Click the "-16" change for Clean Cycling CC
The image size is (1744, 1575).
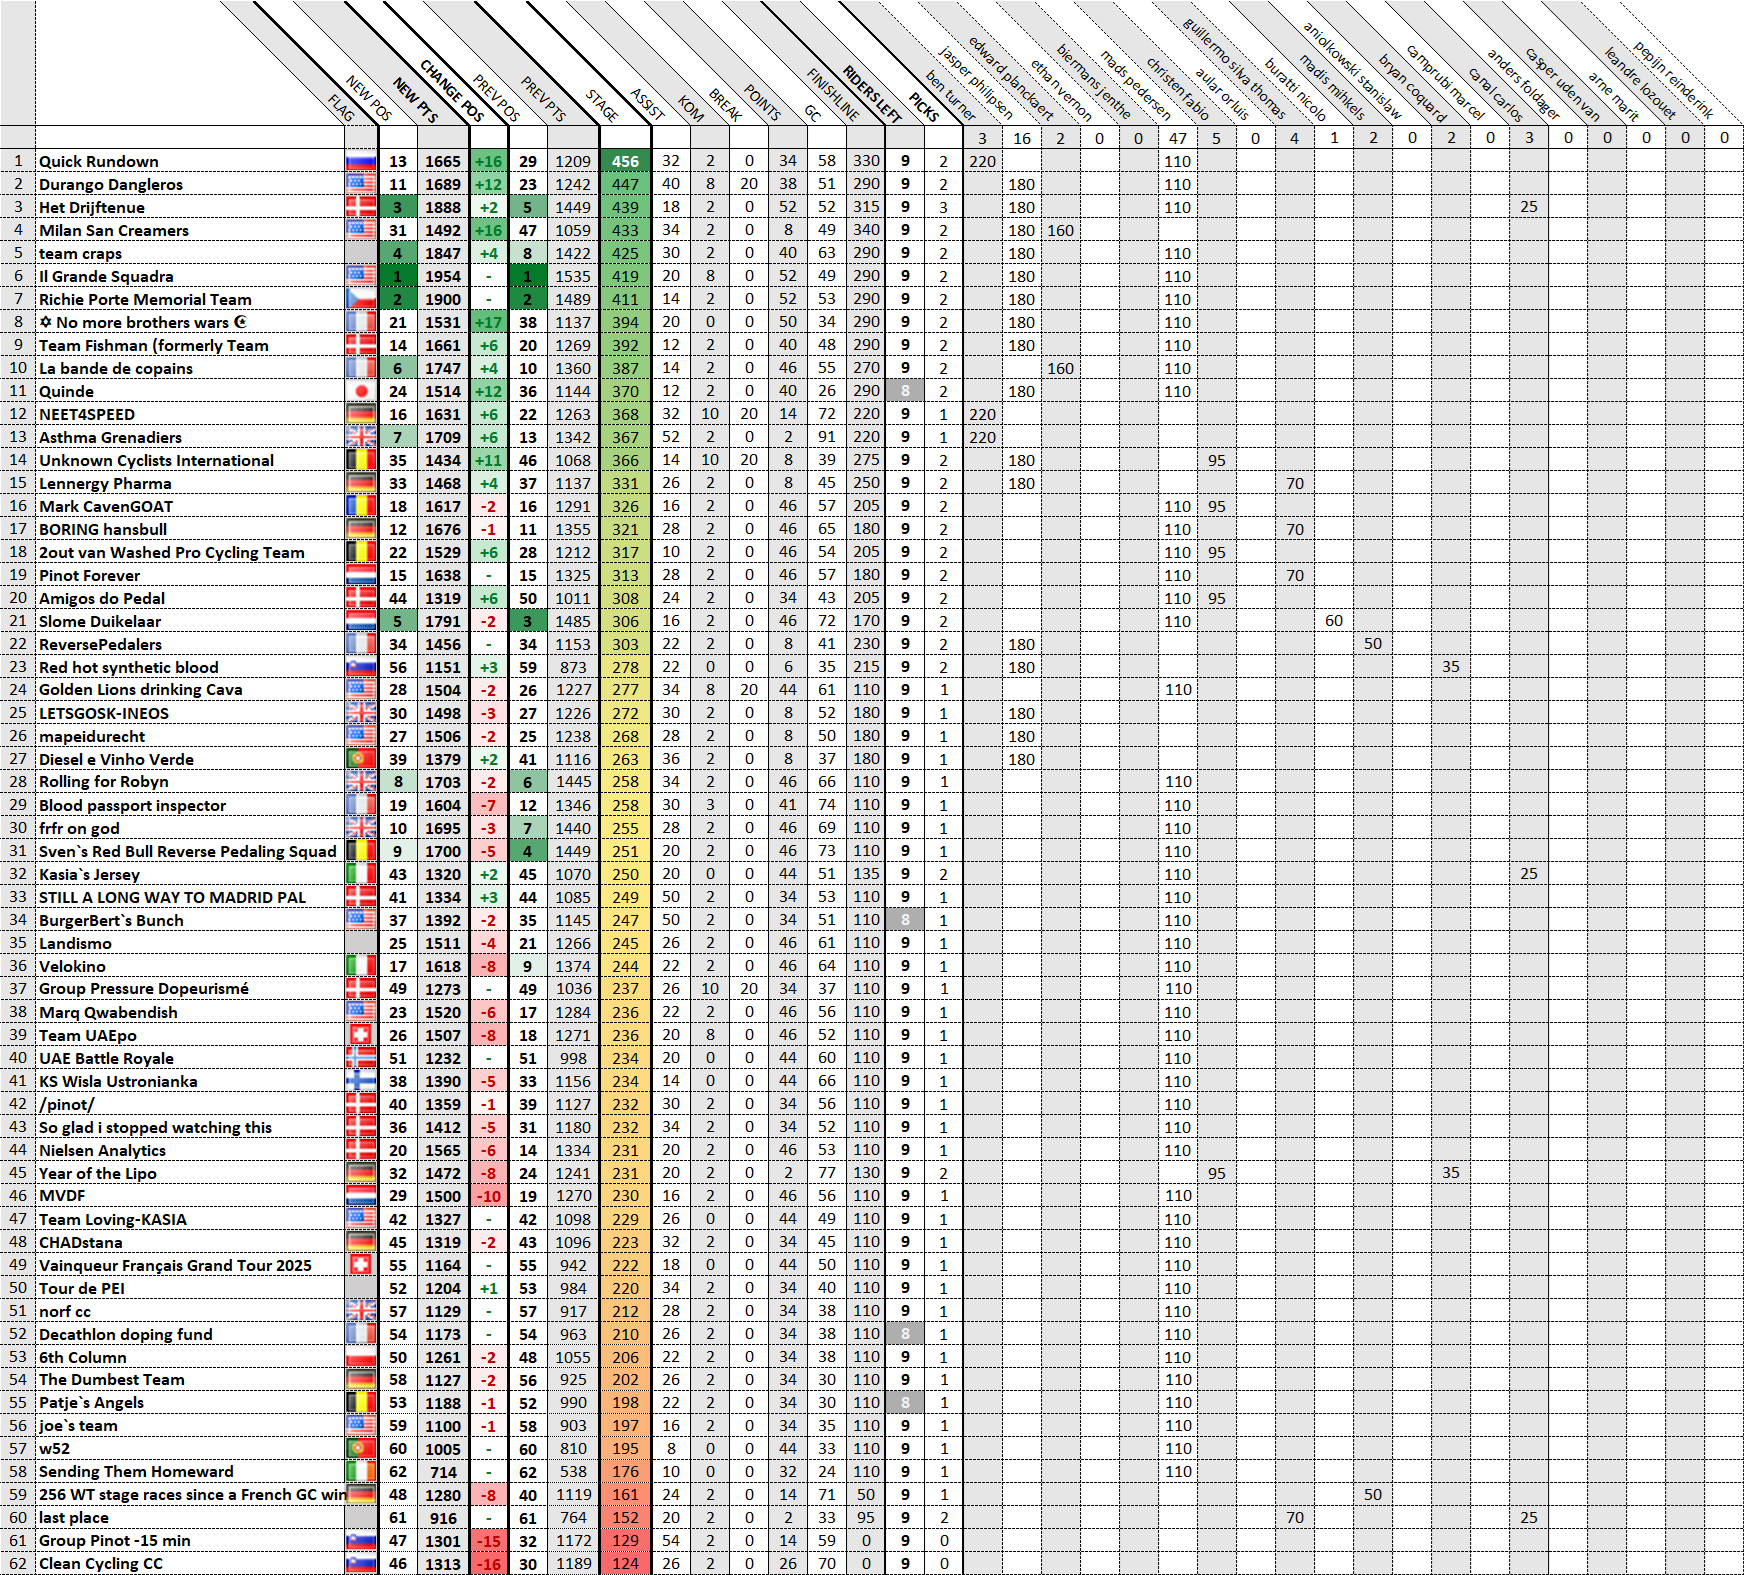(x=488, y=1564)
